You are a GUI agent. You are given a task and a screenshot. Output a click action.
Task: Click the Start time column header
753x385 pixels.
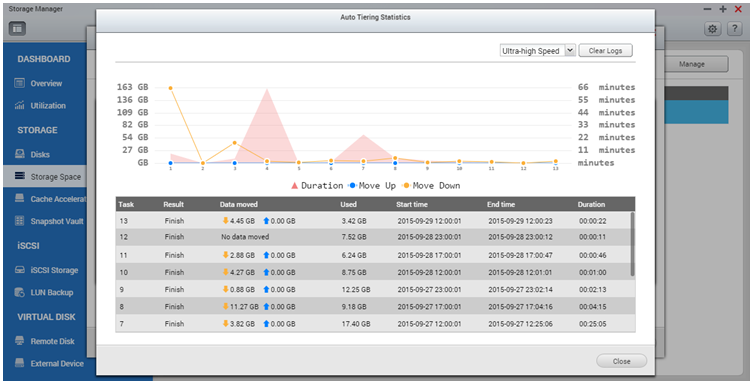(412, 204)
